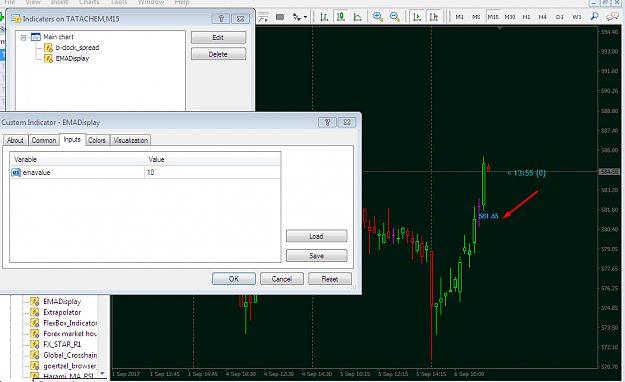Select the H4 timeframe
Viewport: 625px width, 382px height.
coord(542,17)
